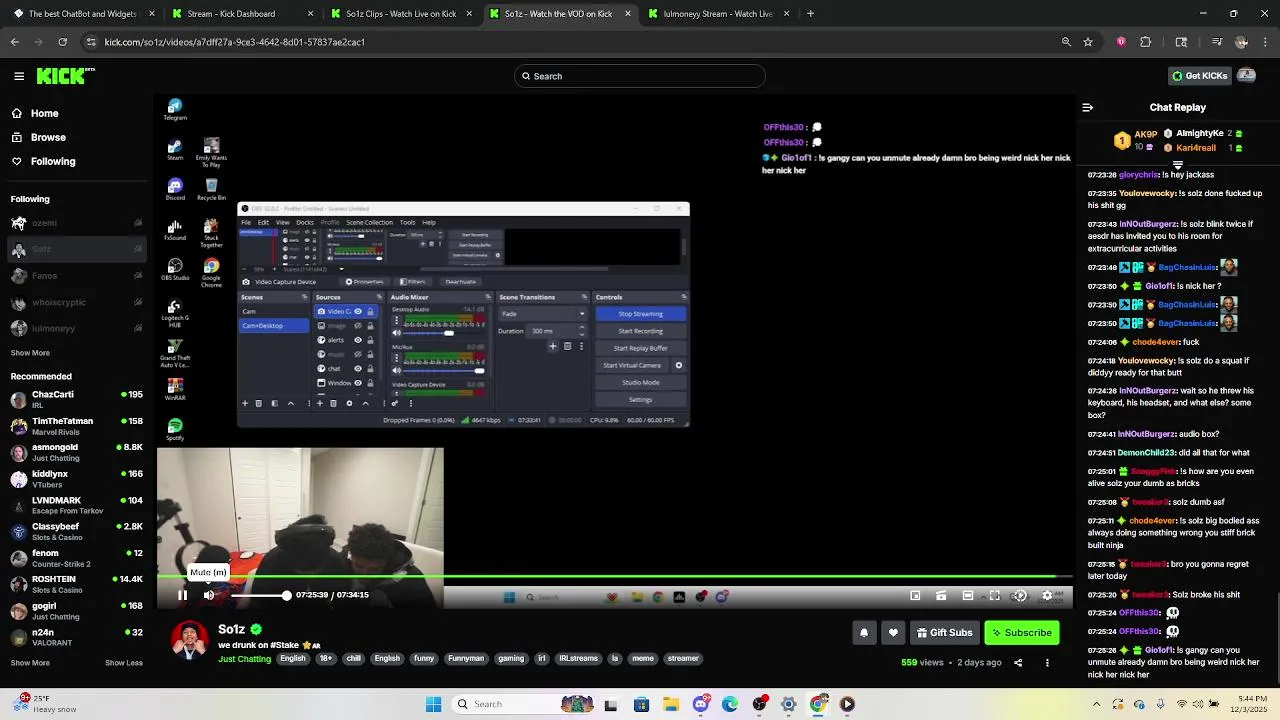Viewport: 1280px width, 720px height.
Task: Toggle follow heart for So1z
Action: coord(893,632)
